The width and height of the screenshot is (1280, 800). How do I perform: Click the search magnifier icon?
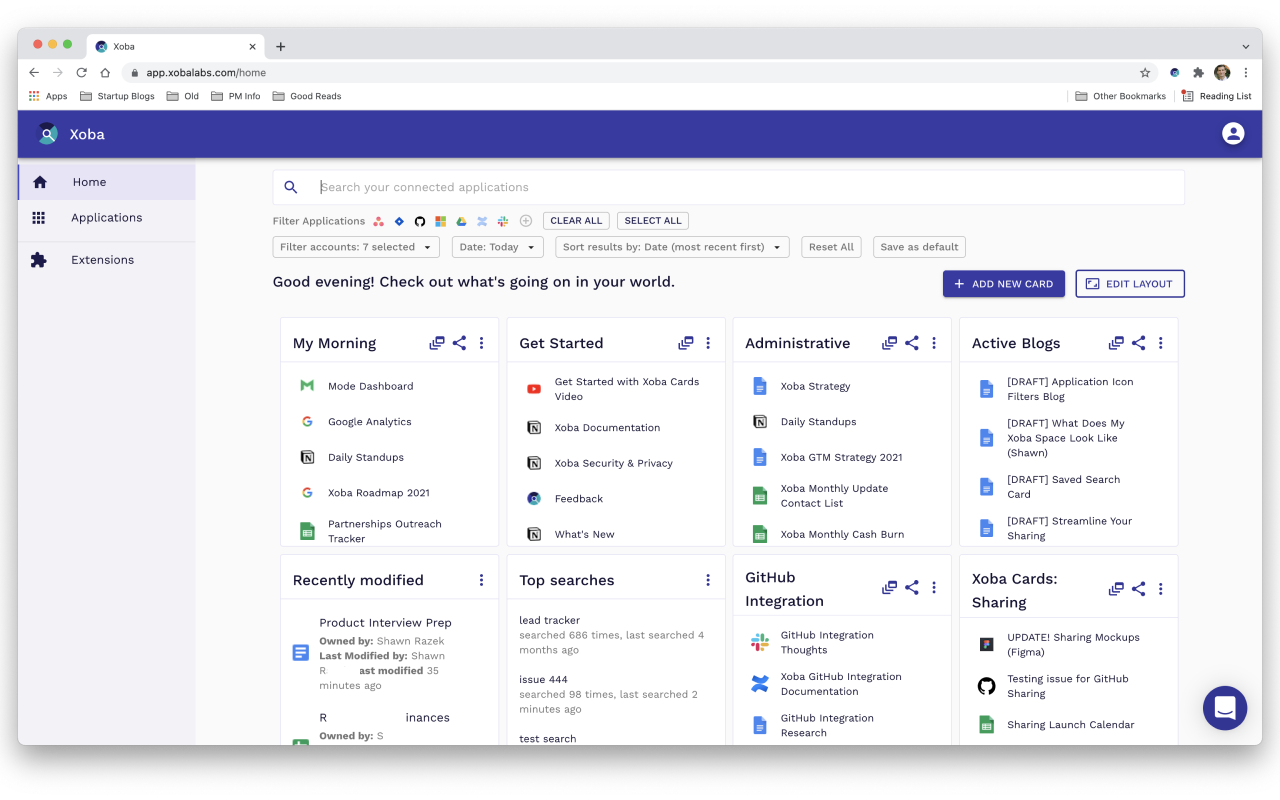pos(291,187)
